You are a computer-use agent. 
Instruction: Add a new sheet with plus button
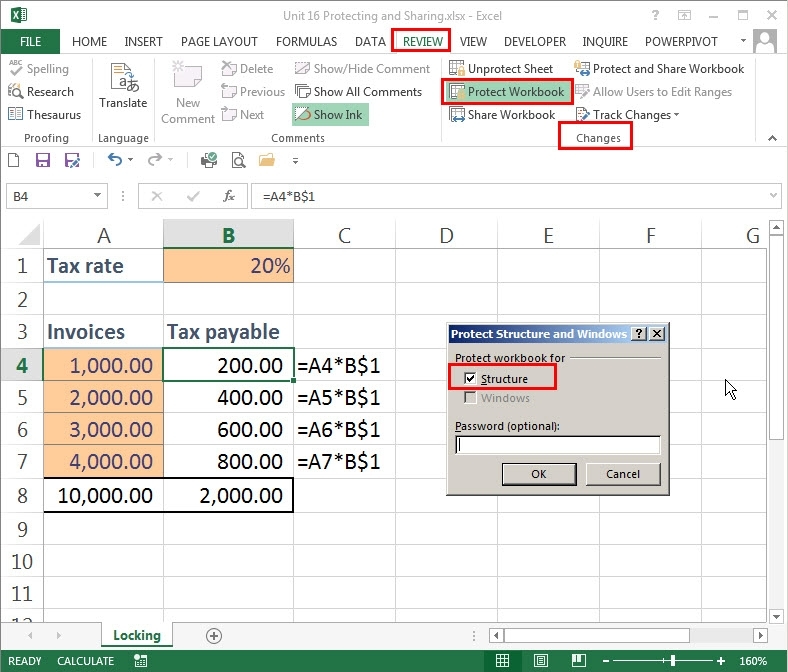tap(214, 636)
